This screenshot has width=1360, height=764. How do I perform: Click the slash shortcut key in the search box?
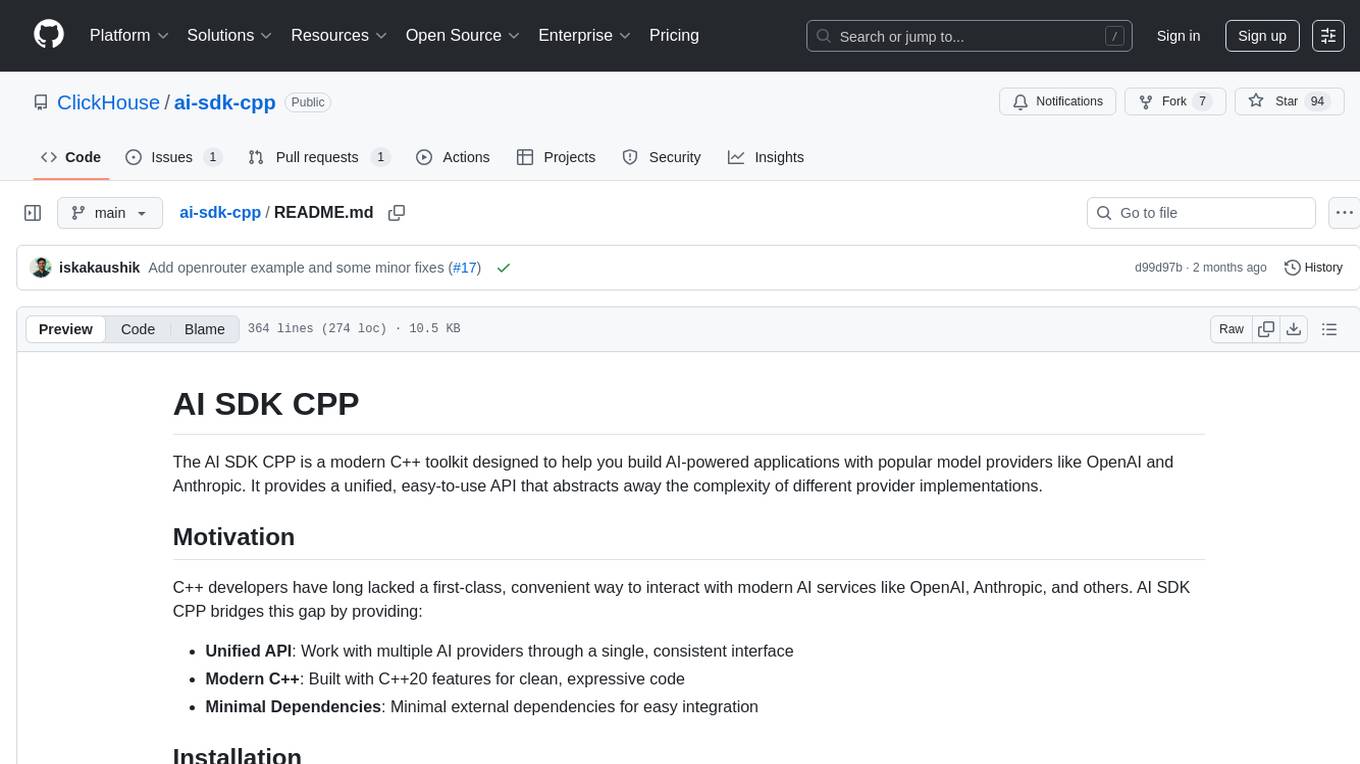click(x=1114, y=36)
